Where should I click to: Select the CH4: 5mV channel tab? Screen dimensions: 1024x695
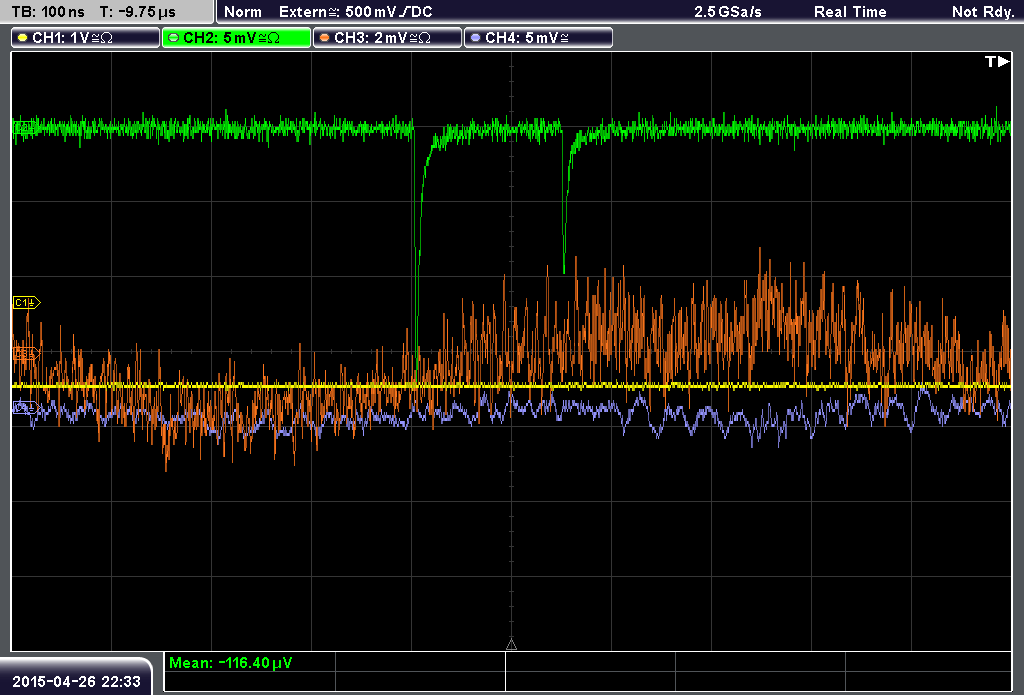point(538,38)
